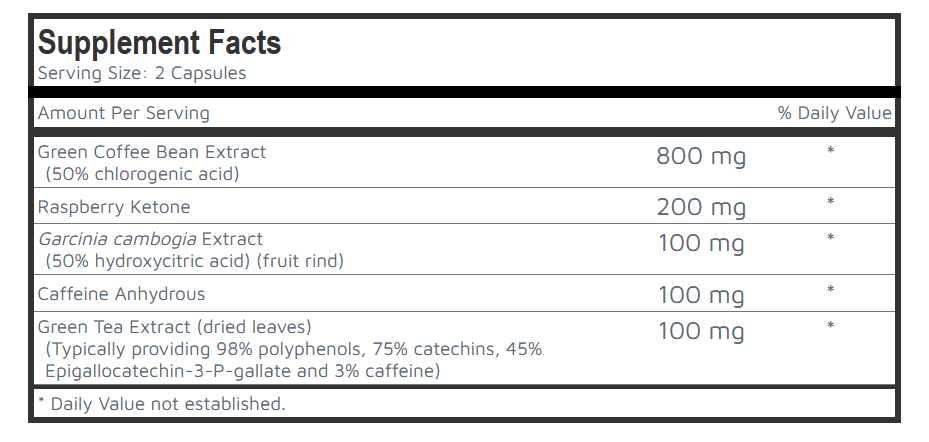Screen dimensions: 929x442
Task: Click the Epigallocatechin-3-P-gallate description line
Action: point(242,371)
